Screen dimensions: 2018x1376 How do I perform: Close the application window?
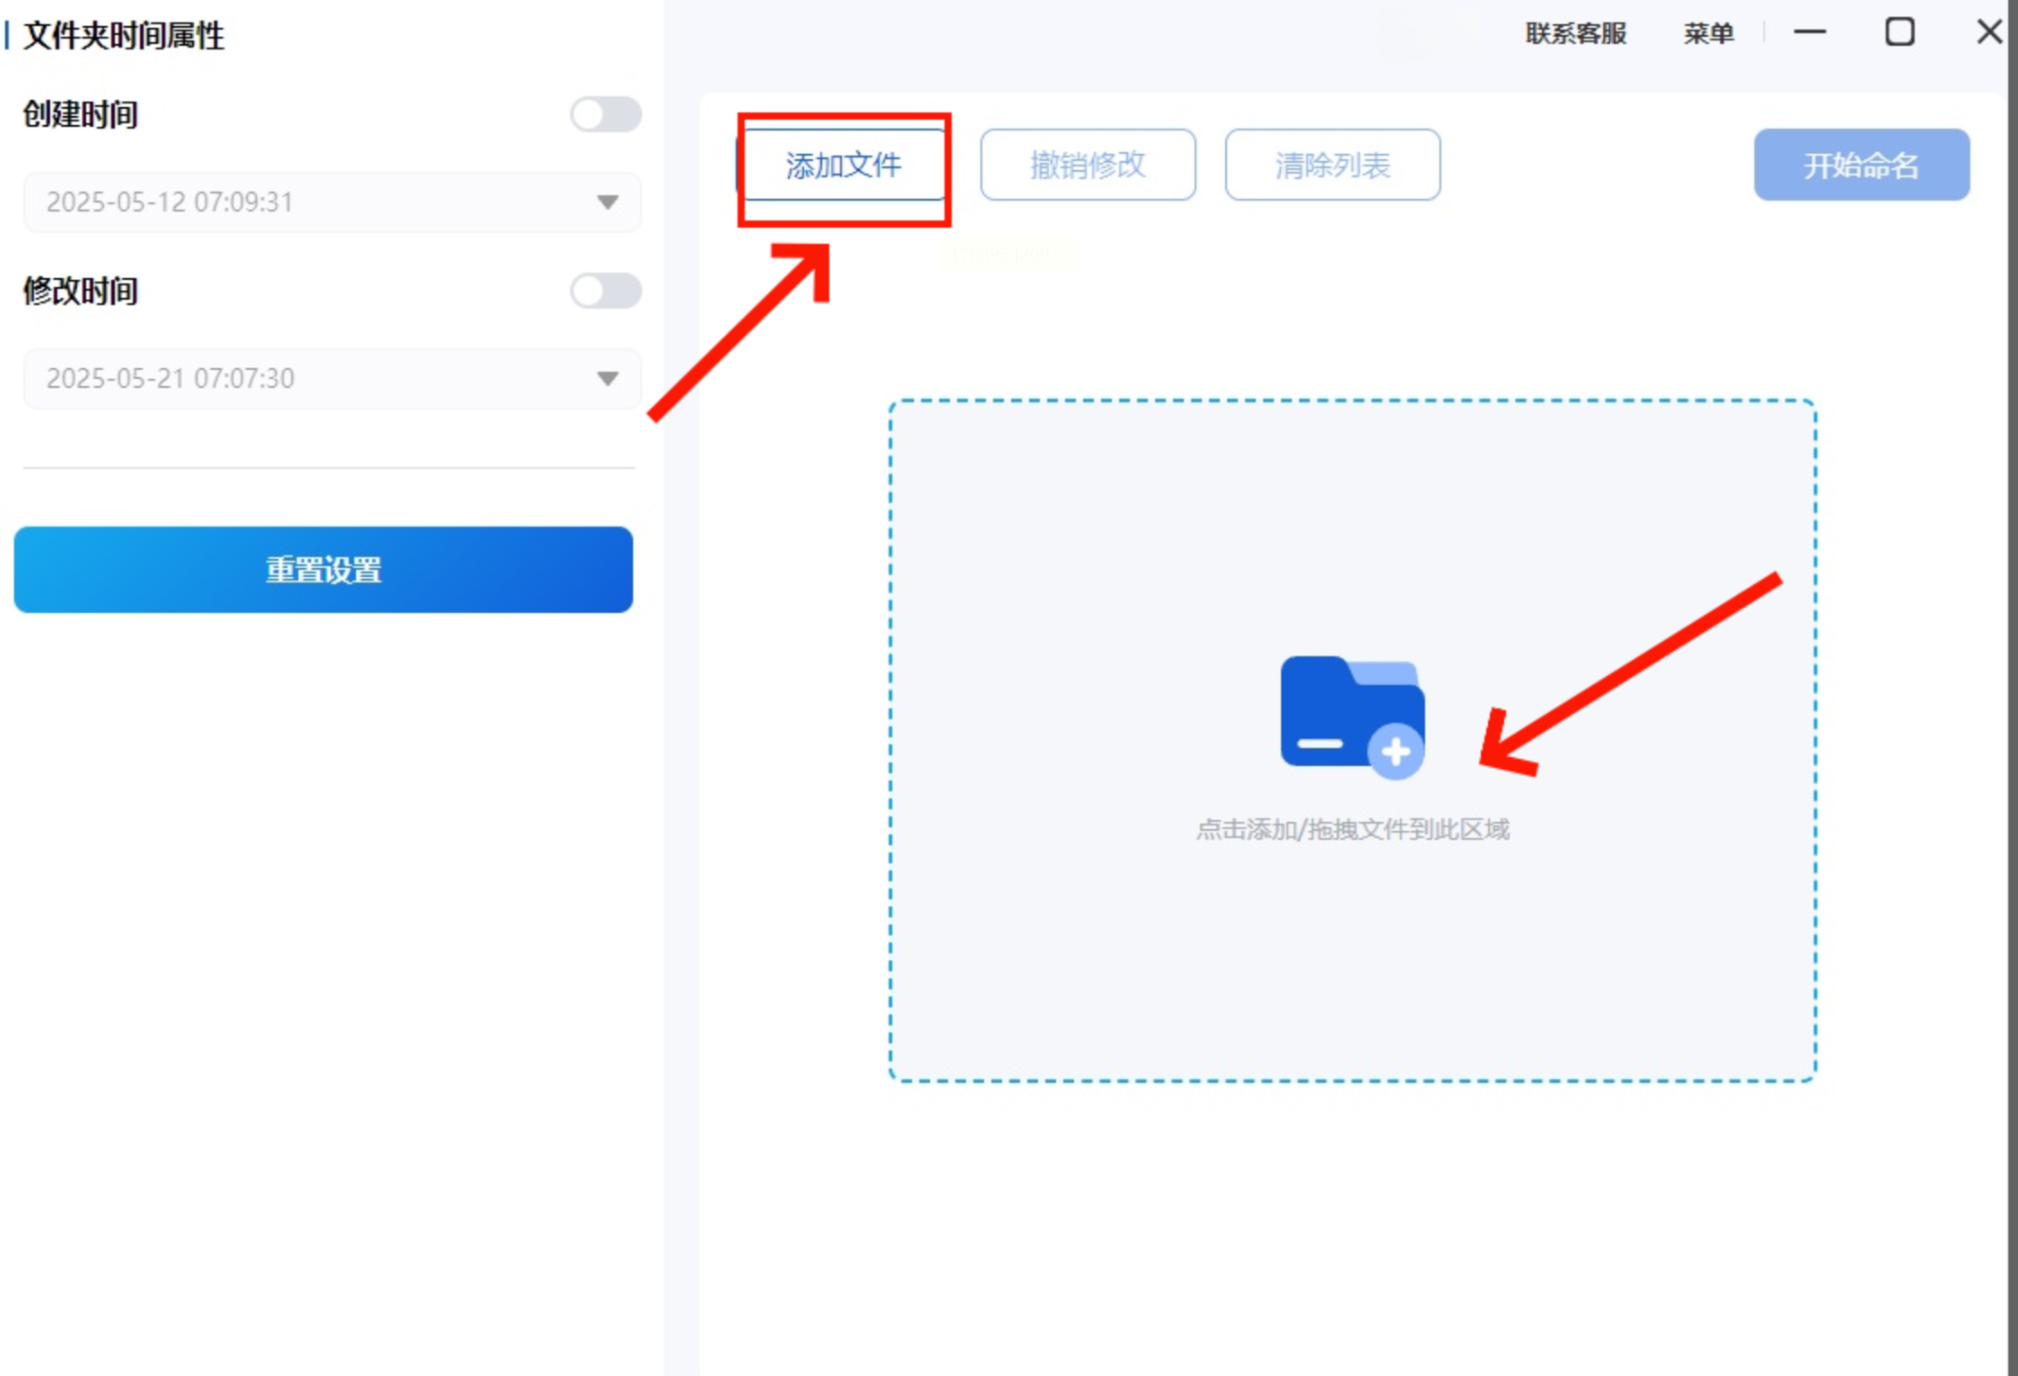pyautogui.click(x=1988, y=32)
